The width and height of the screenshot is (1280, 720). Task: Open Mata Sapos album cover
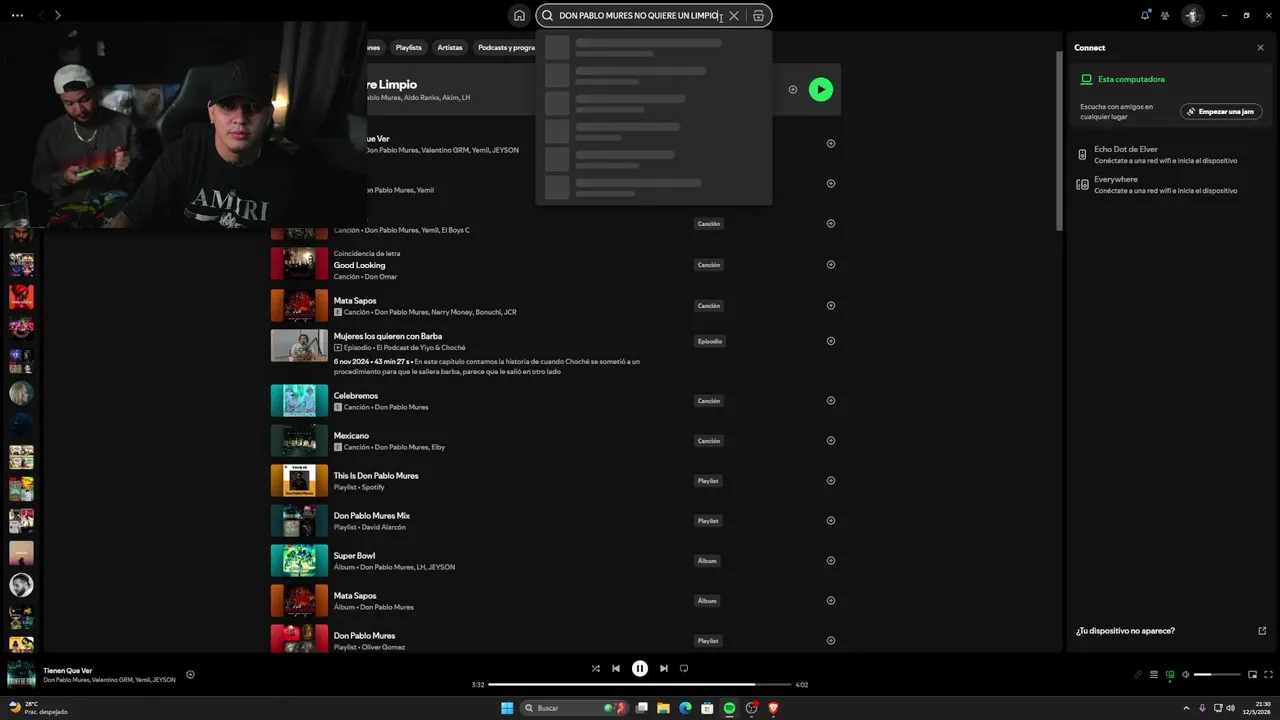[x=299, y=600]
